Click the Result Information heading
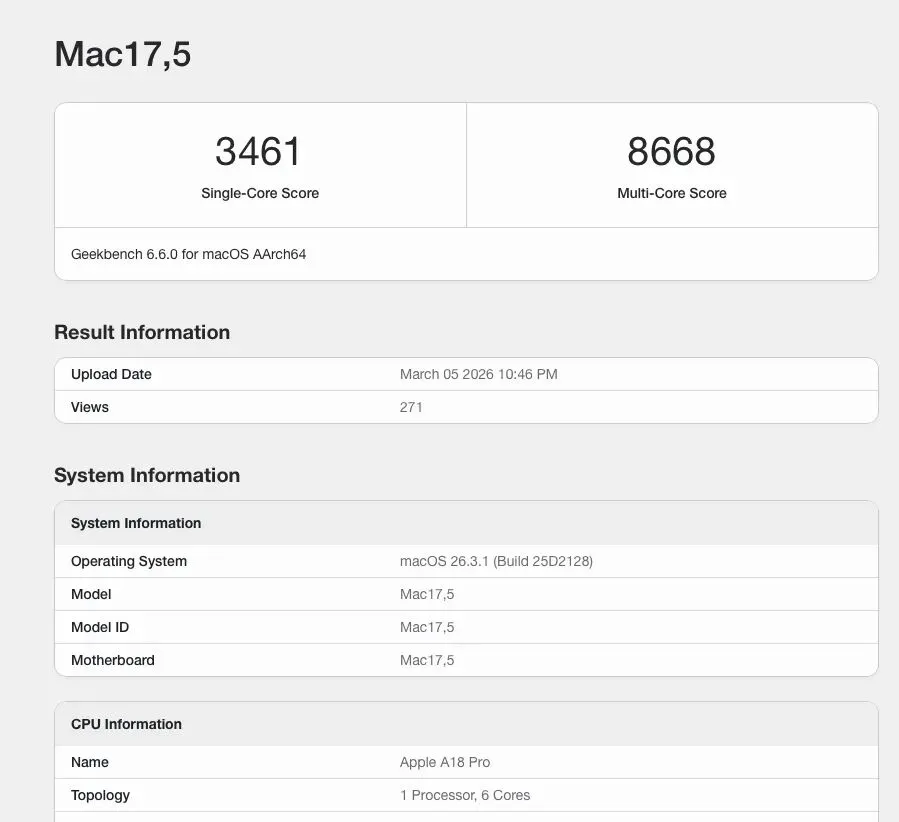The image size is (899, 822). pyautogui.click(x=142, y=332)
